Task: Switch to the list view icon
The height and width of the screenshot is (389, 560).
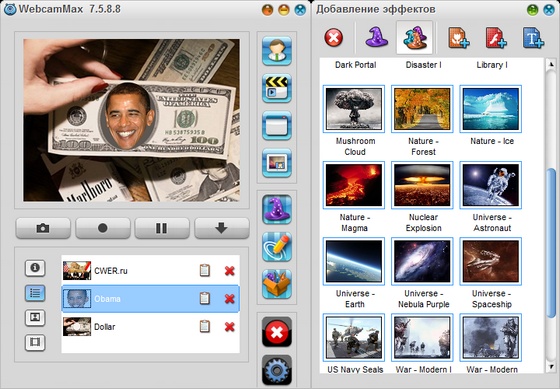Action: [35, 293]
